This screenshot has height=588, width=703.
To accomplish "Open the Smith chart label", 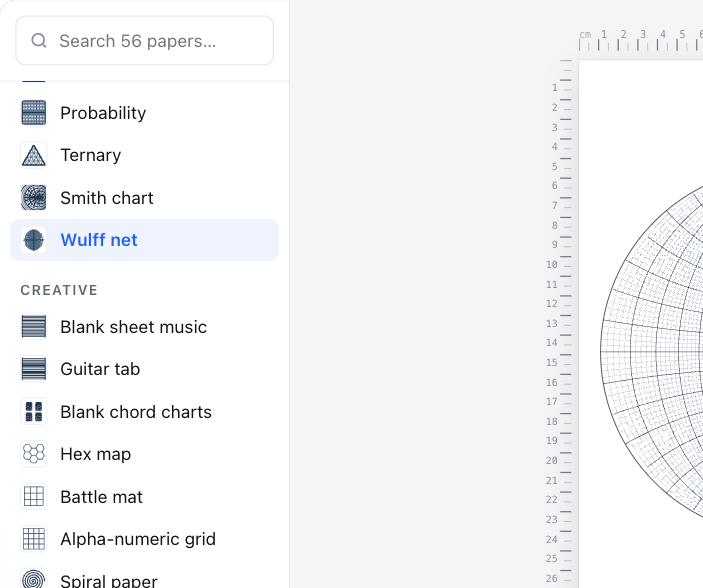I will (x=107, y=198).
